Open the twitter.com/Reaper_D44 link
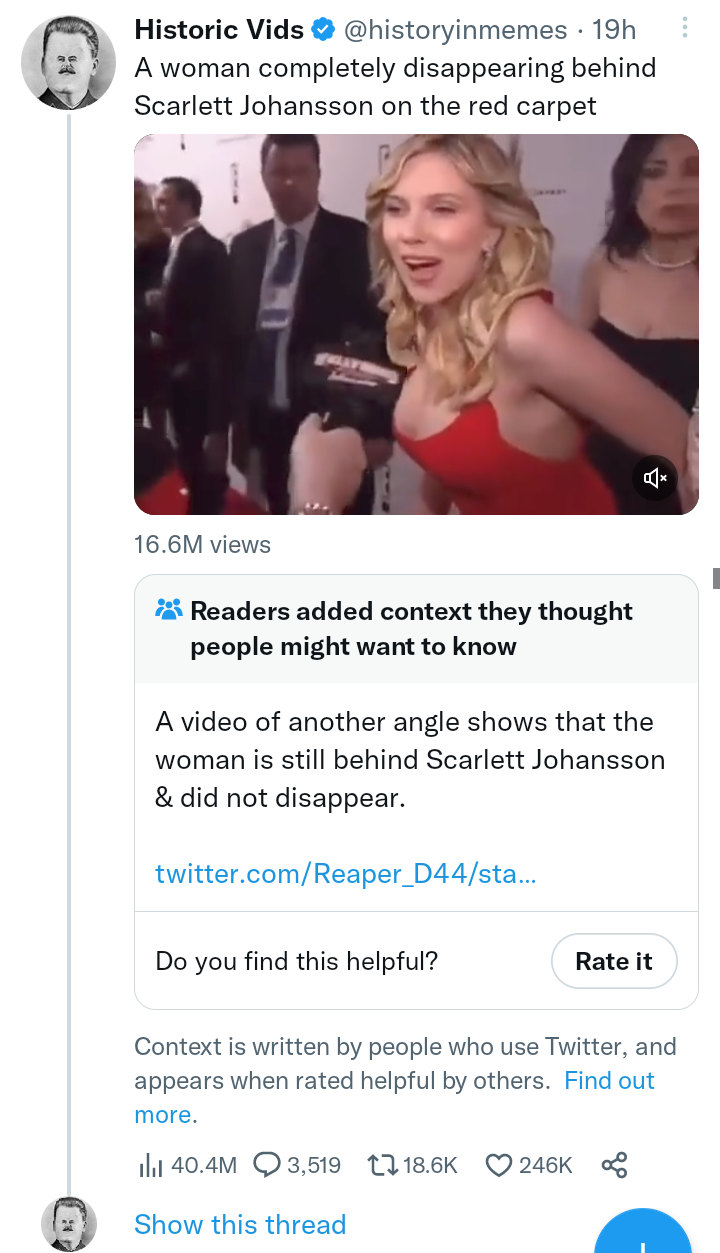 (x=345, y=873)
